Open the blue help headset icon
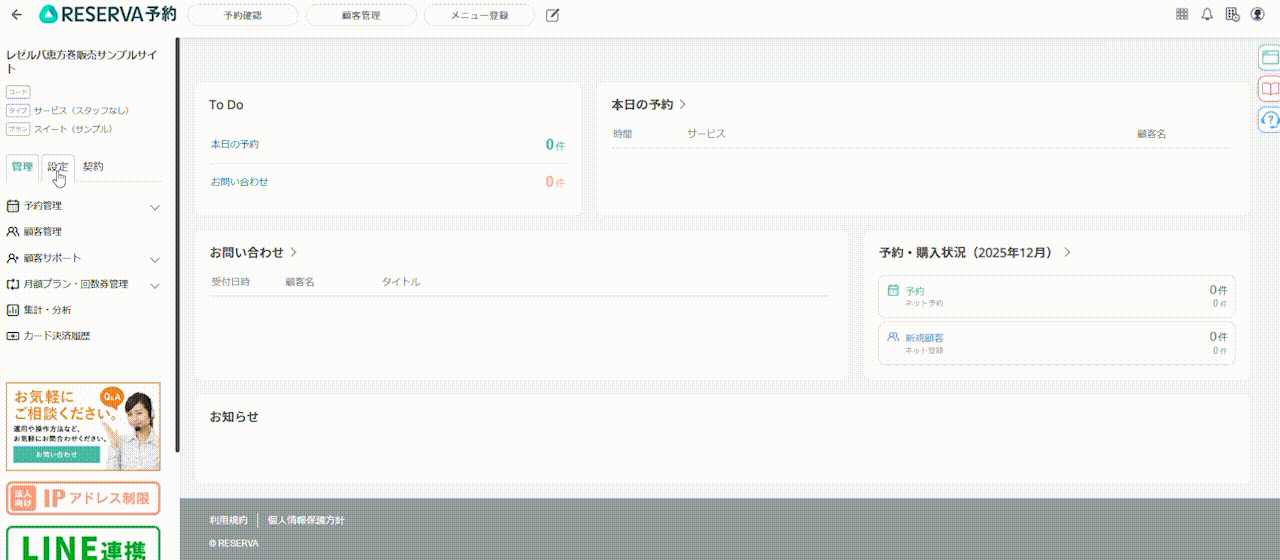Viewport: 1280px width, 560px height. click(1270, 120)
